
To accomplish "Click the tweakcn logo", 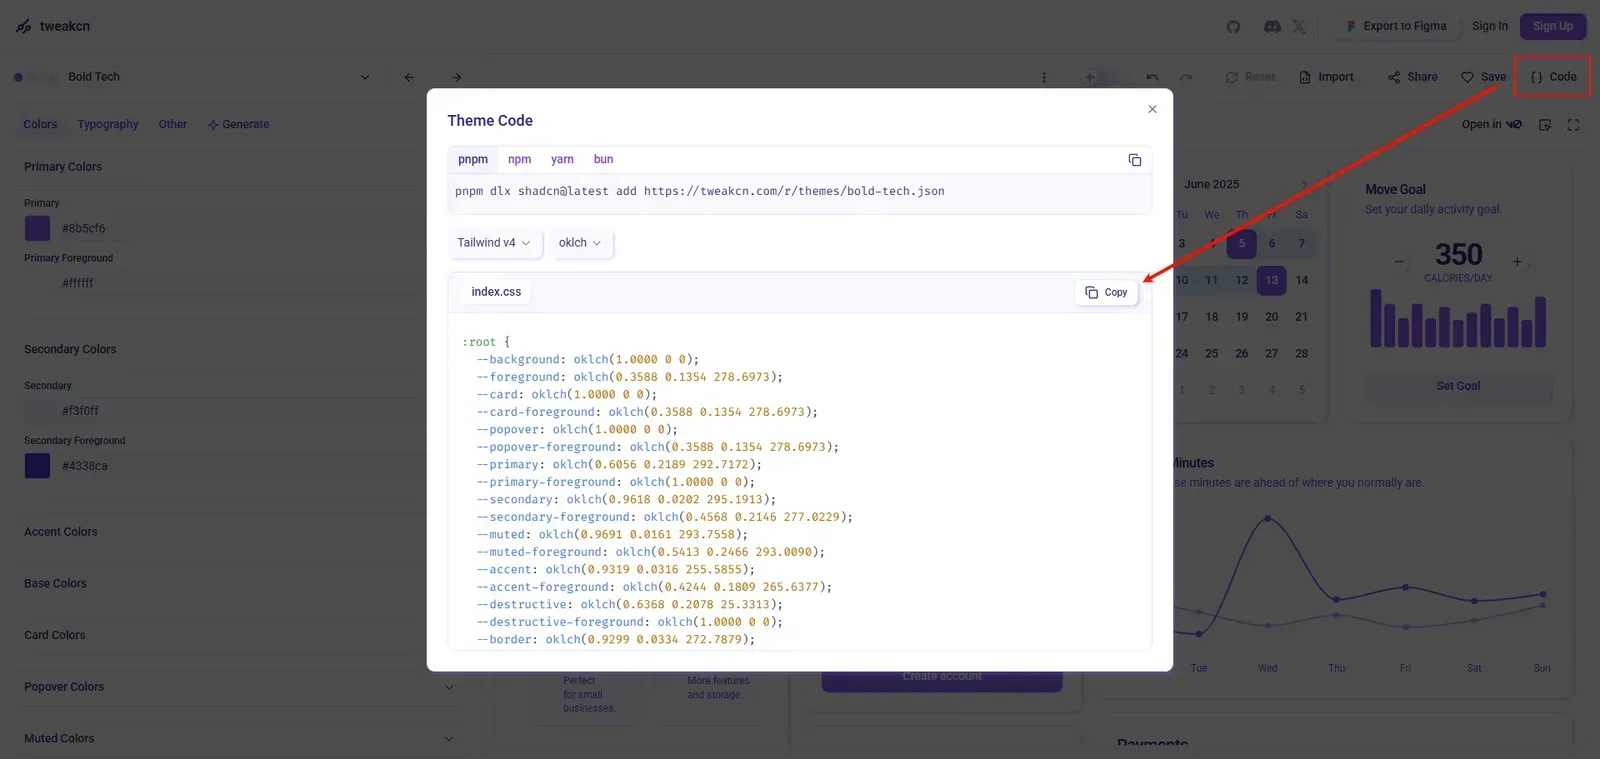I will point(53,26).
